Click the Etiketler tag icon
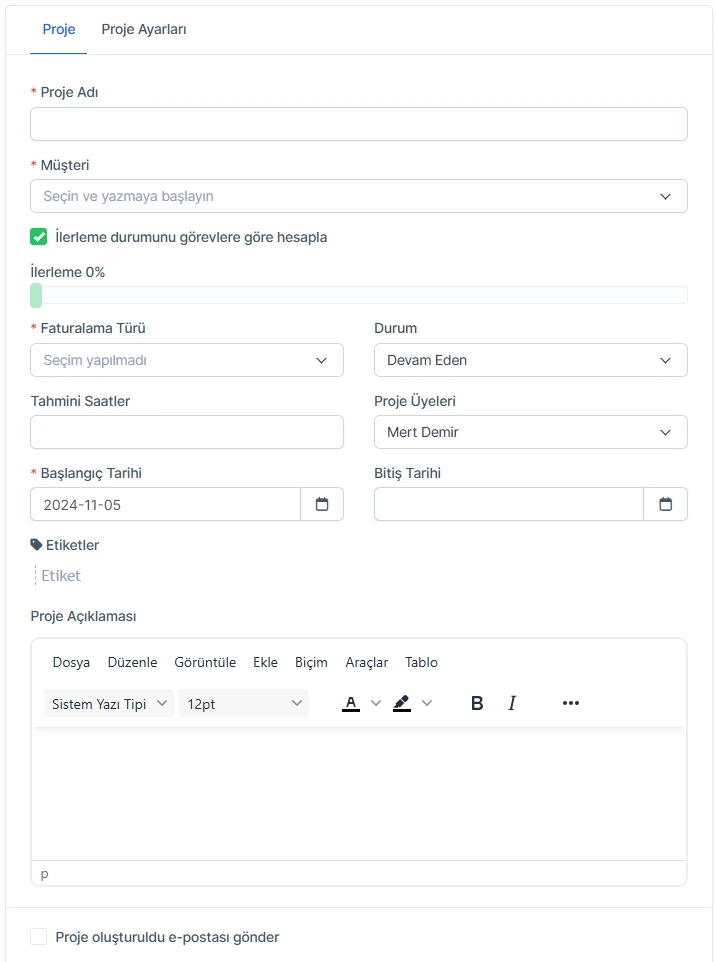This screenshot has height=962, width=716. (36, 545)
